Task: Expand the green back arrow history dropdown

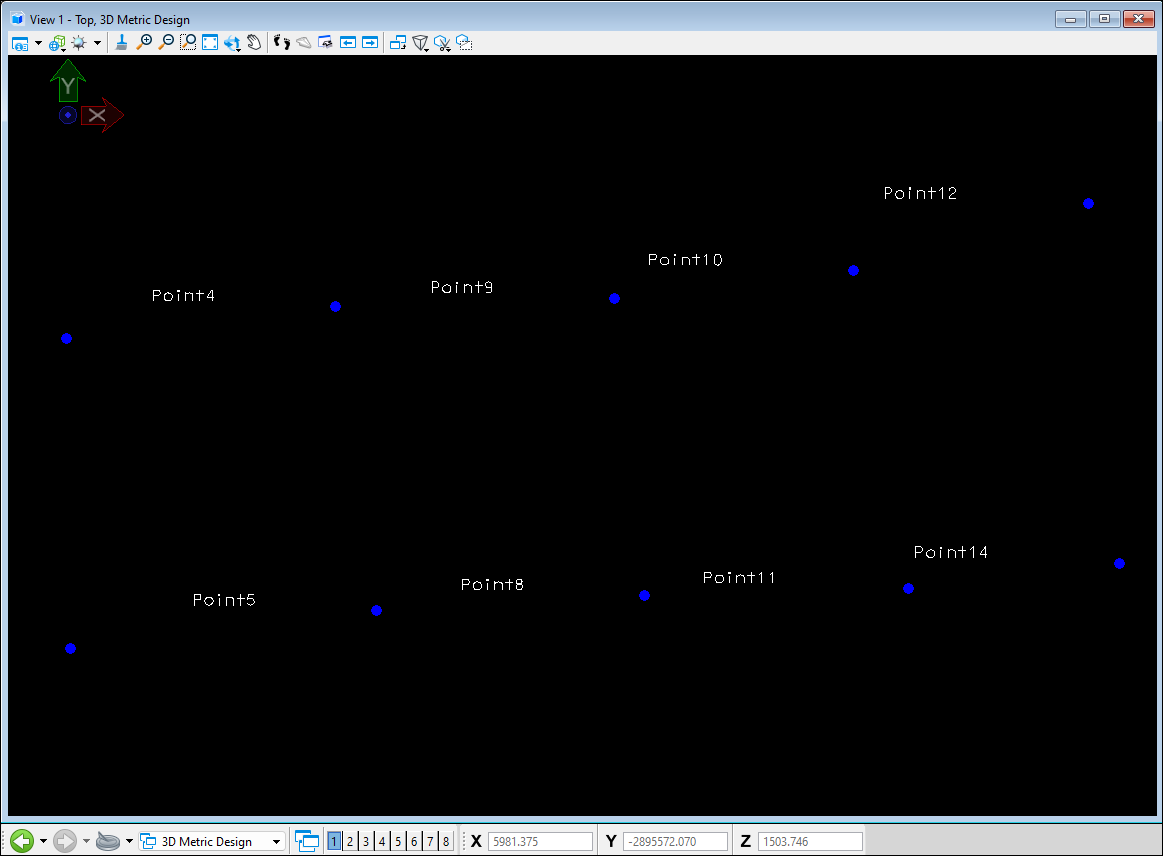Action: (x=43, y=842)
